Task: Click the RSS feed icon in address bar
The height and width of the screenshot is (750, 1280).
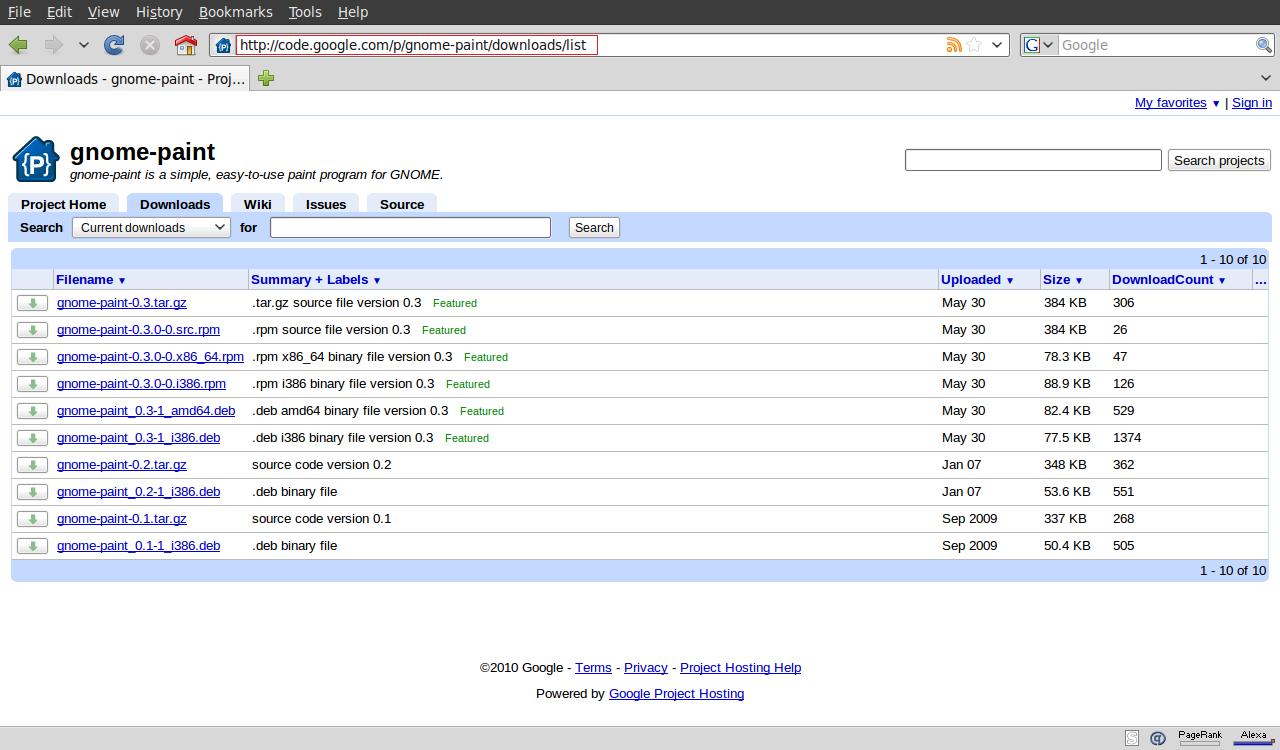Action: point(954,45)
